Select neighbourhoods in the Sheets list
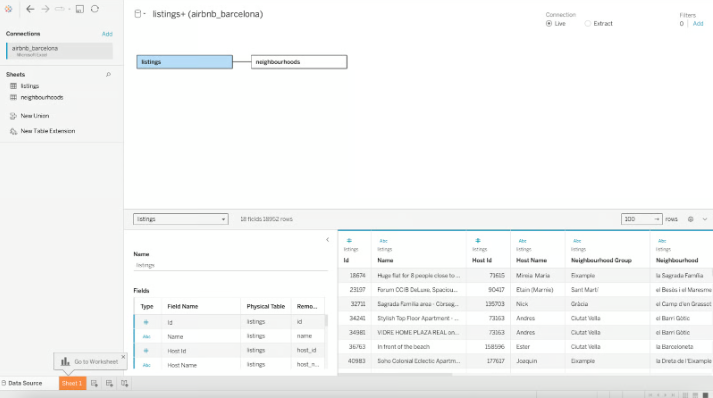This screenshot has width=713, height=398. (42, 97)
